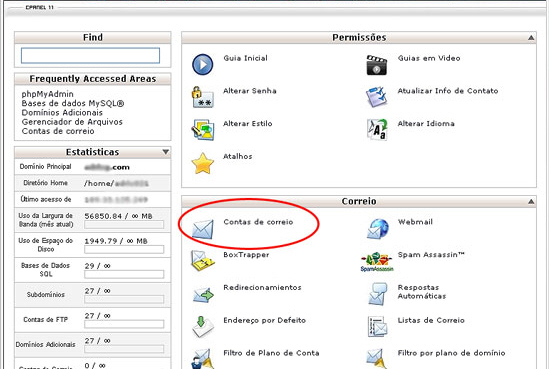Open Gerenciador de Arquivos link
The image size is (549, 369).
pos(72,122)
